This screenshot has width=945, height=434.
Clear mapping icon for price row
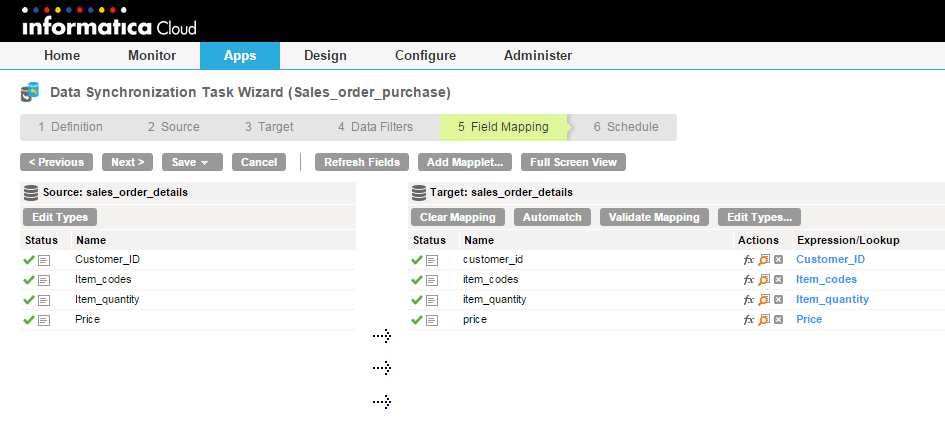coord(778,320)
